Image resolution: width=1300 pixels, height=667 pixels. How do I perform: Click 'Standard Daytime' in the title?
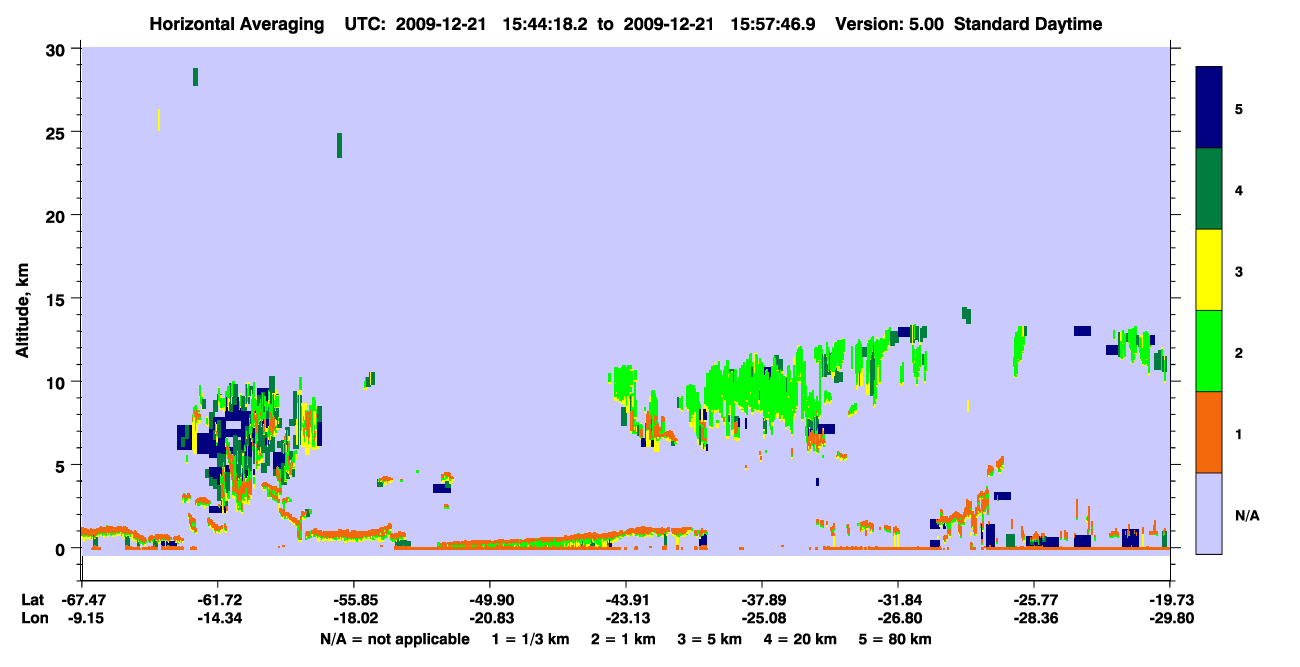(x=1028, y=24)
